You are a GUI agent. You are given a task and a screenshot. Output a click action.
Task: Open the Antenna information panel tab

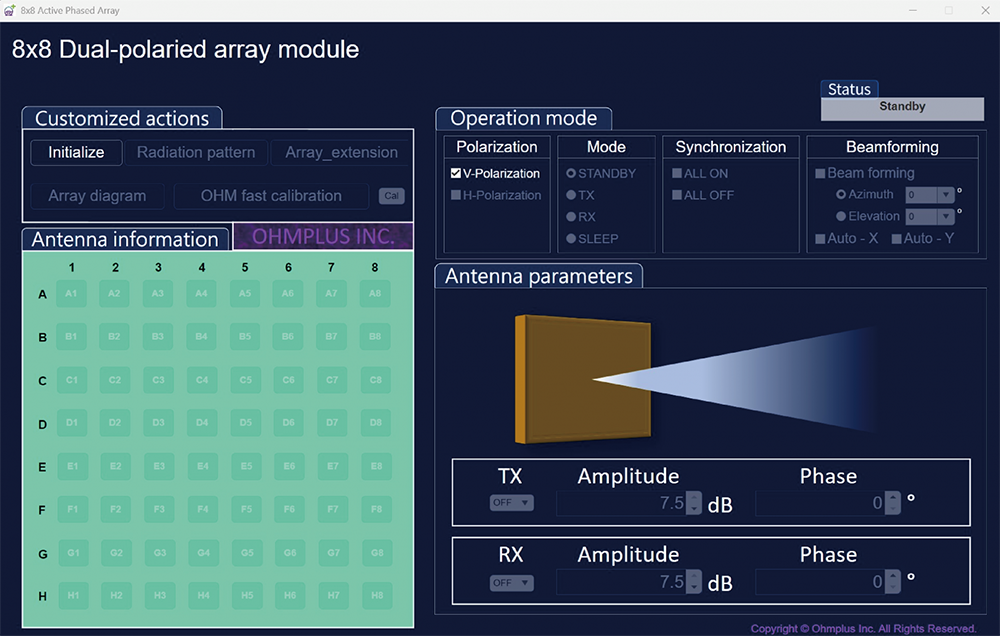125,240
